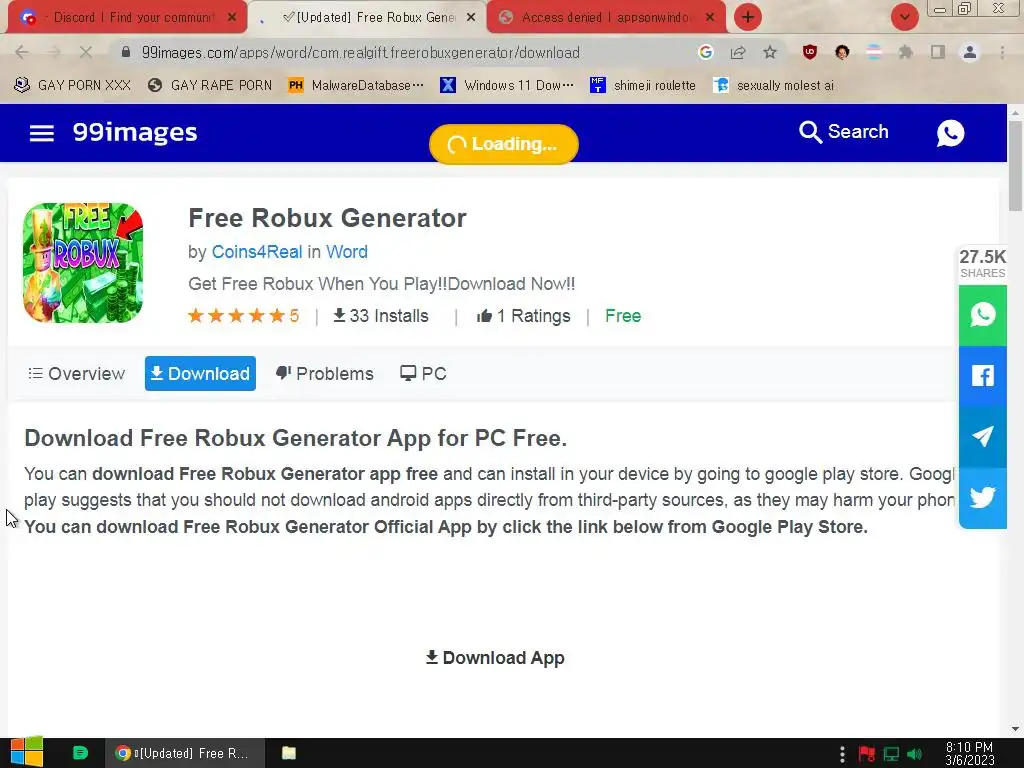Open the Search function in header

pyautogui.click(x=844, y=132)
